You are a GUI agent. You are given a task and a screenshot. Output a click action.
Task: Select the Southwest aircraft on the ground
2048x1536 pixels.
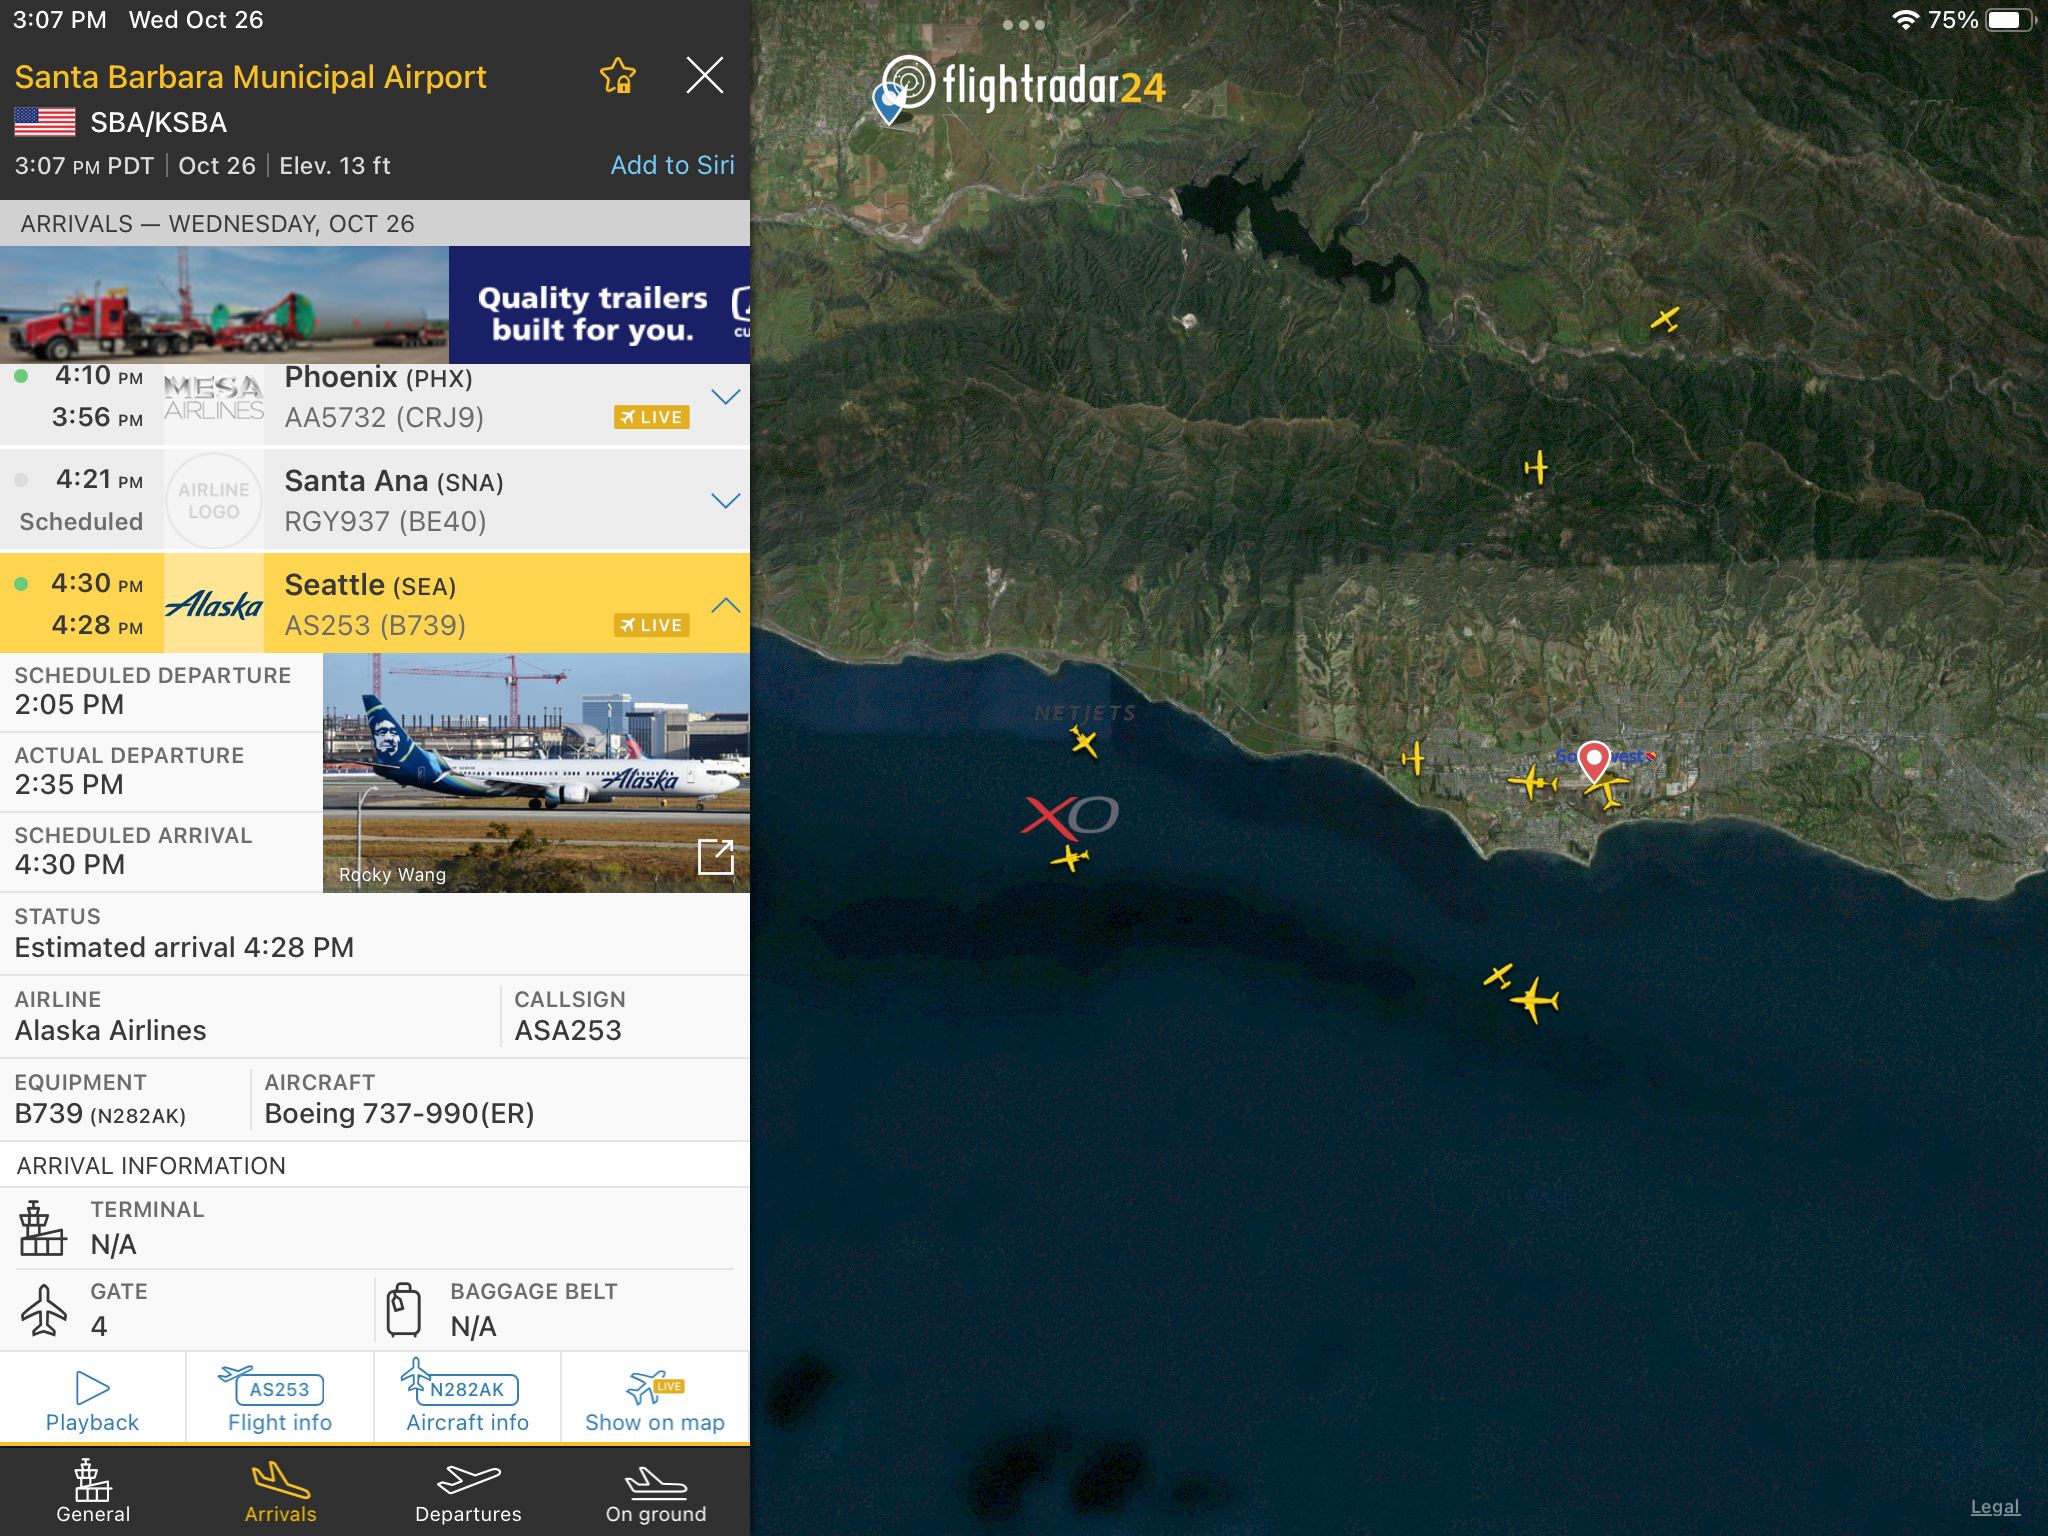(x=1609, y=791)
